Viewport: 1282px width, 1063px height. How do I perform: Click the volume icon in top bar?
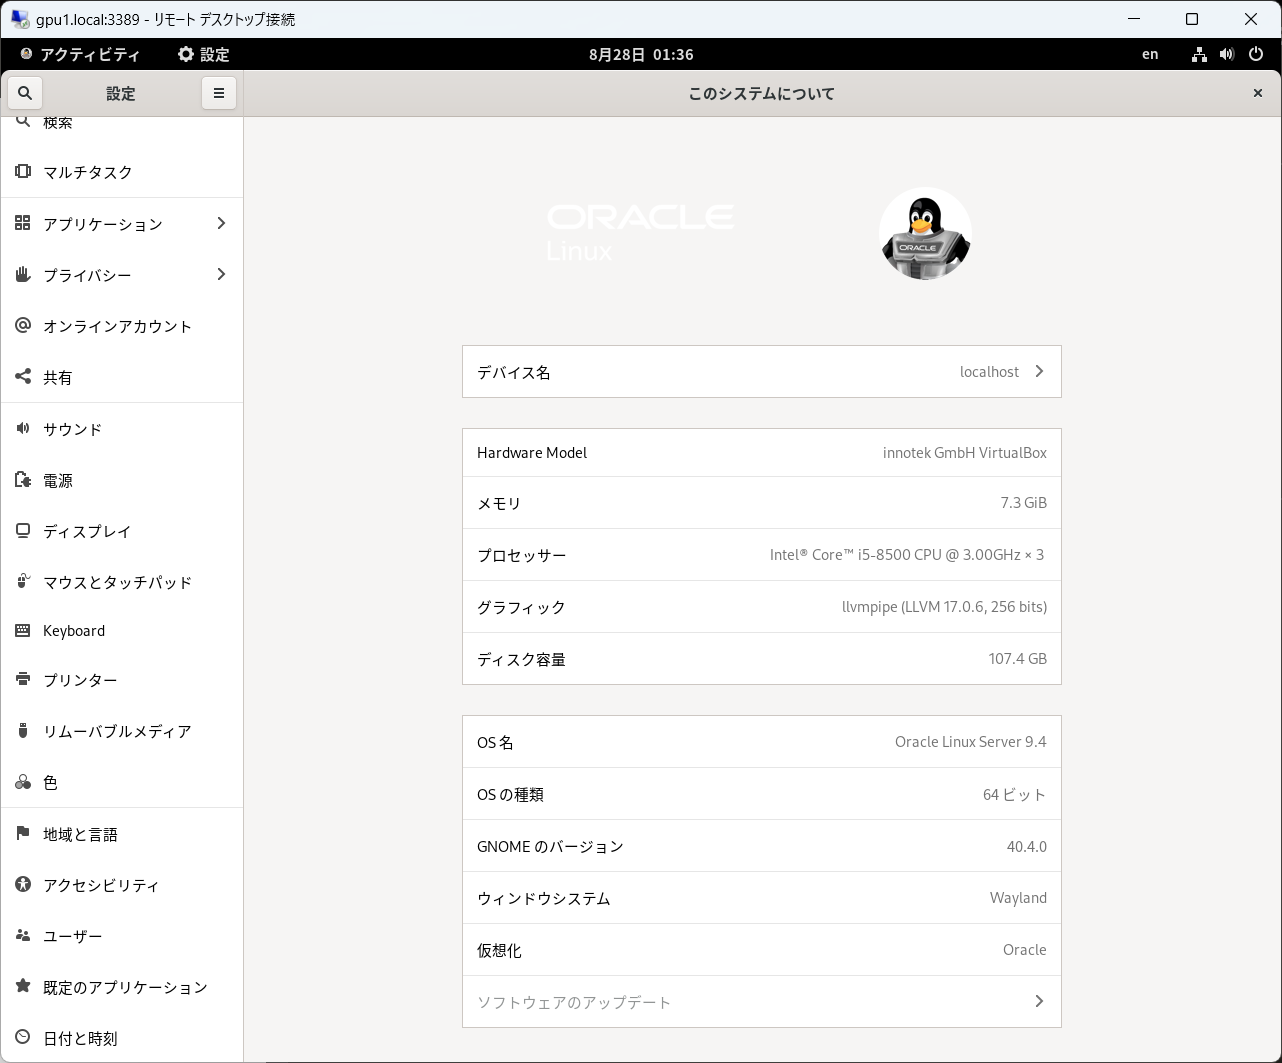(1227, 54)
